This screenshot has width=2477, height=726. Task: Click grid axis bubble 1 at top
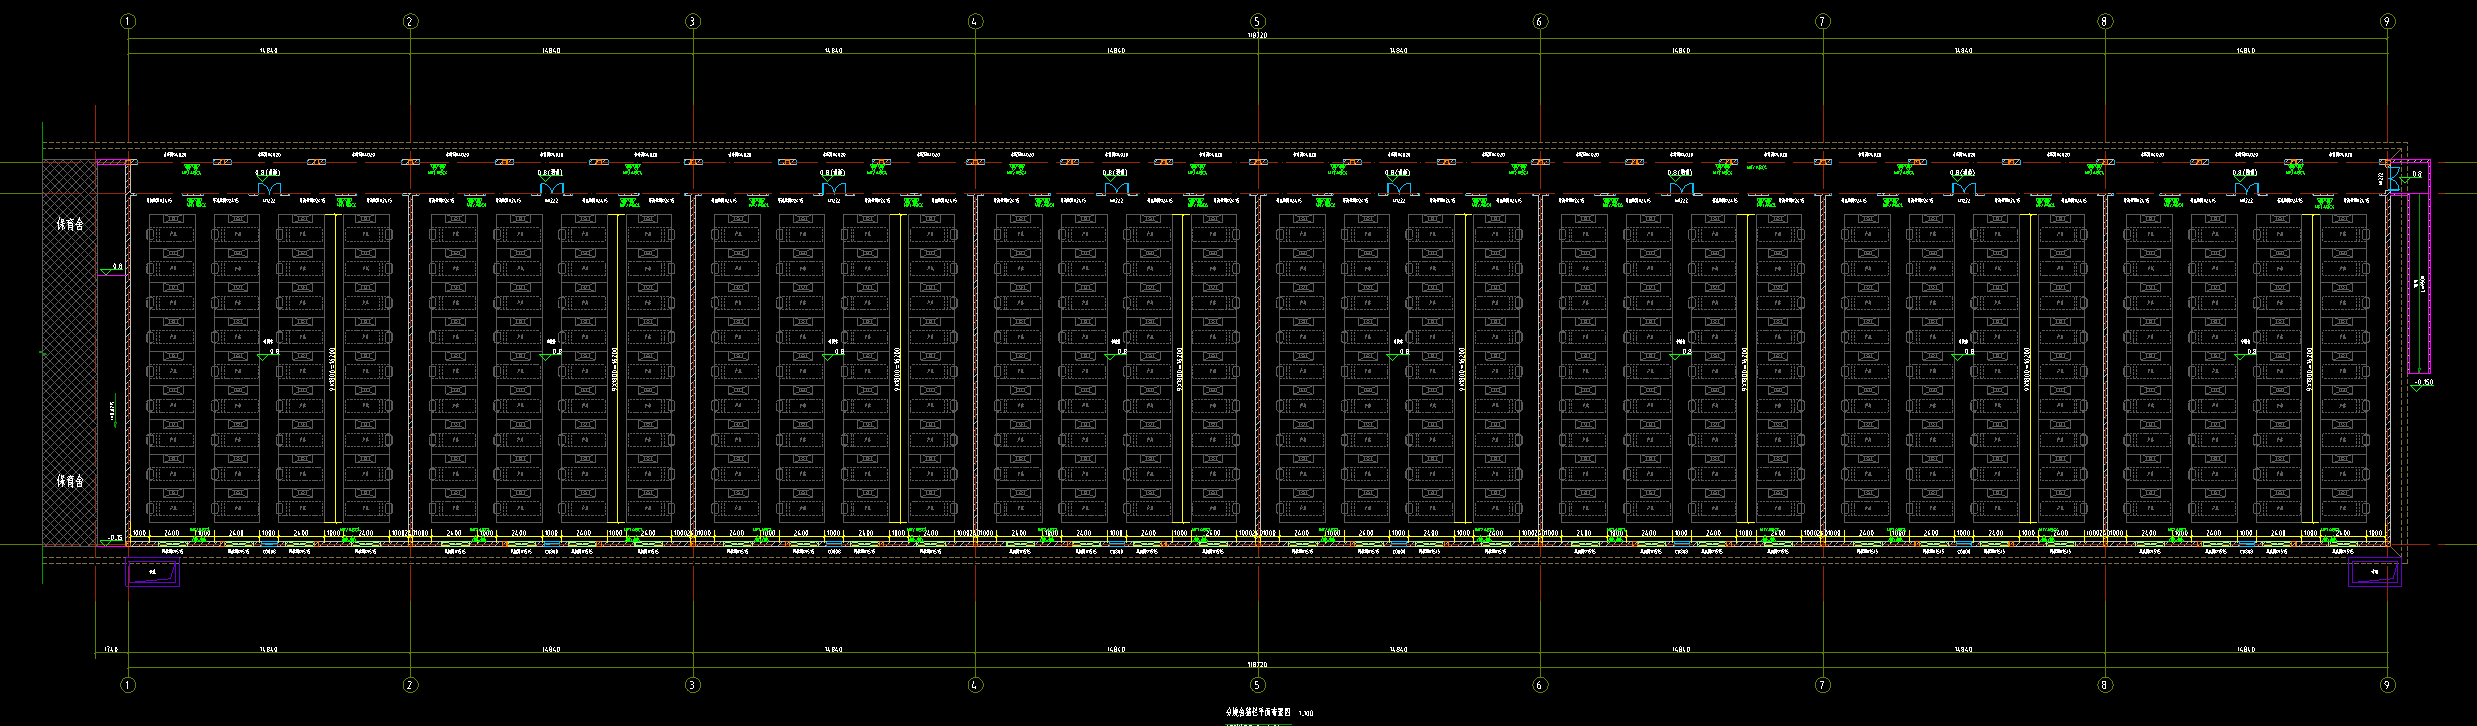point(127,21)
